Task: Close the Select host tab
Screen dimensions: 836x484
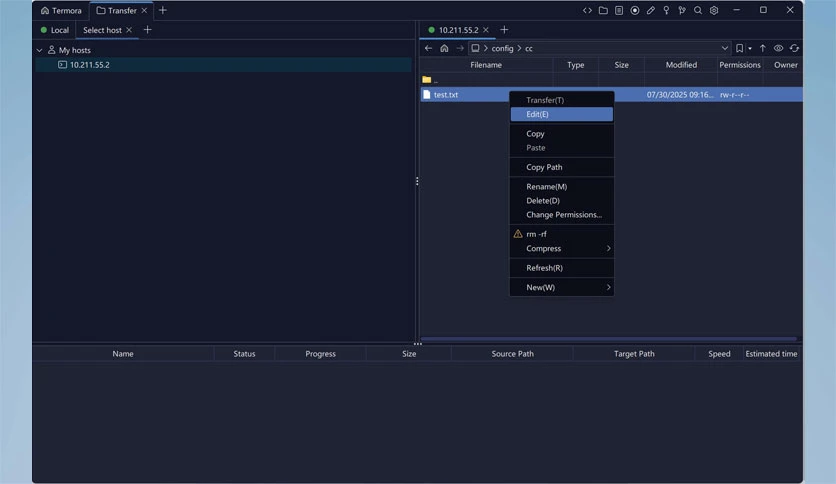Action: (x=129, y=30)
